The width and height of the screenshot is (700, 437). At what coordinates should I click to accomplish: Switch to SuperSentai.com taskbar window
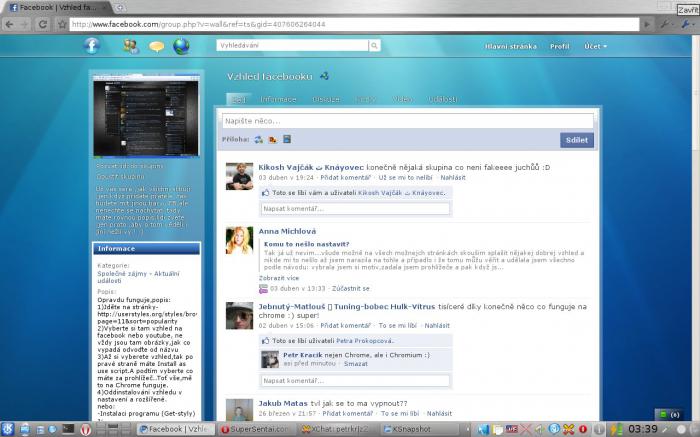[x=255, y=429]
